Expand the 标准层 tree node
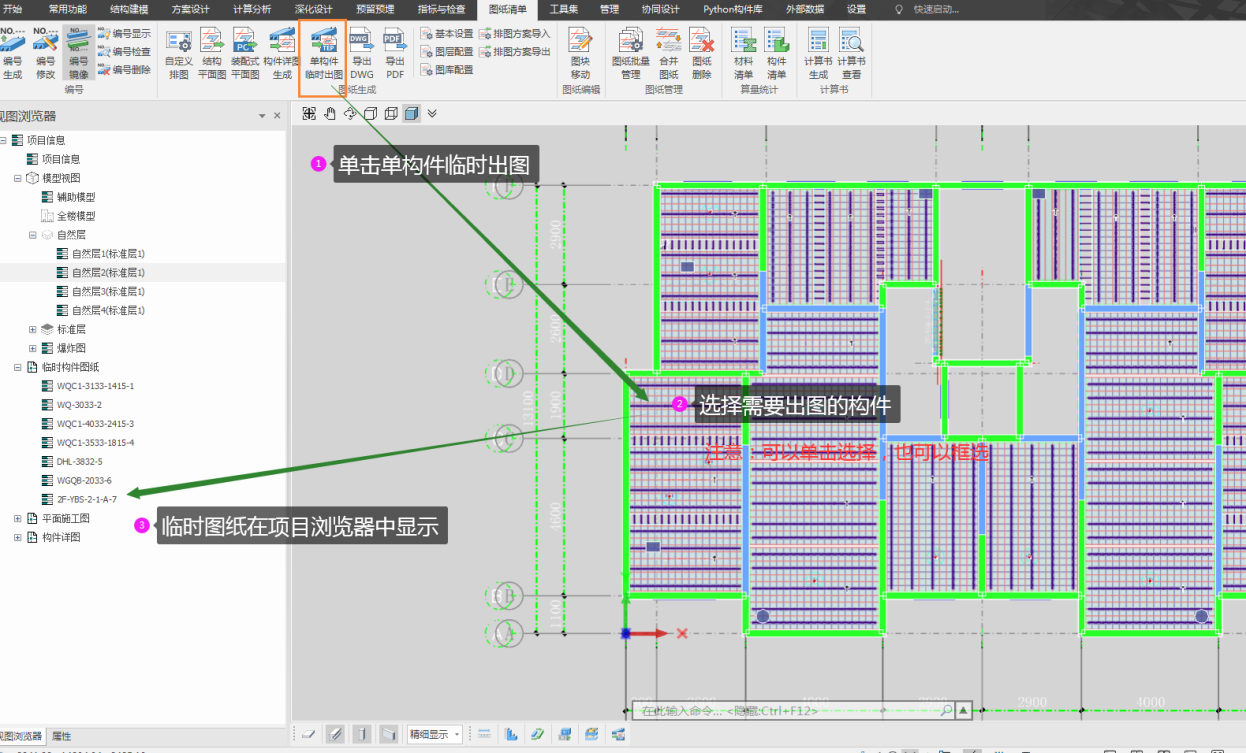 click(x=32, y=329)
